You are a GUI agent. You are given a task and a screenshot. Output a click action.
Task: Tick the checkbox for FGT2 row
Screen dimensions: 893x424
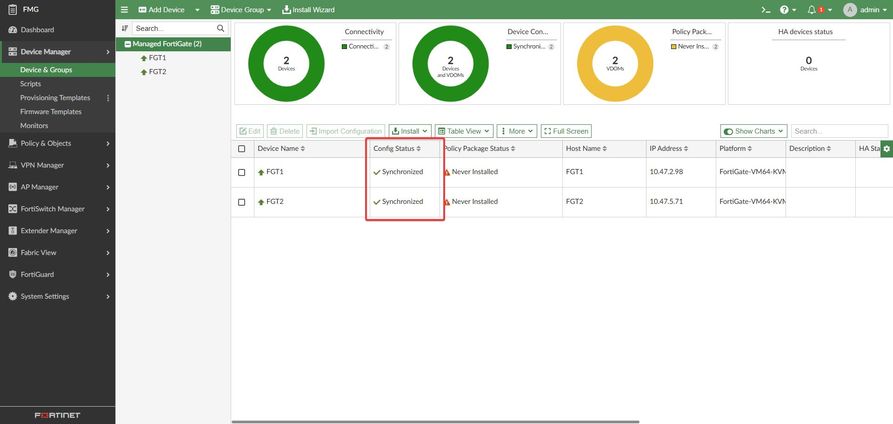coord(241,202)
